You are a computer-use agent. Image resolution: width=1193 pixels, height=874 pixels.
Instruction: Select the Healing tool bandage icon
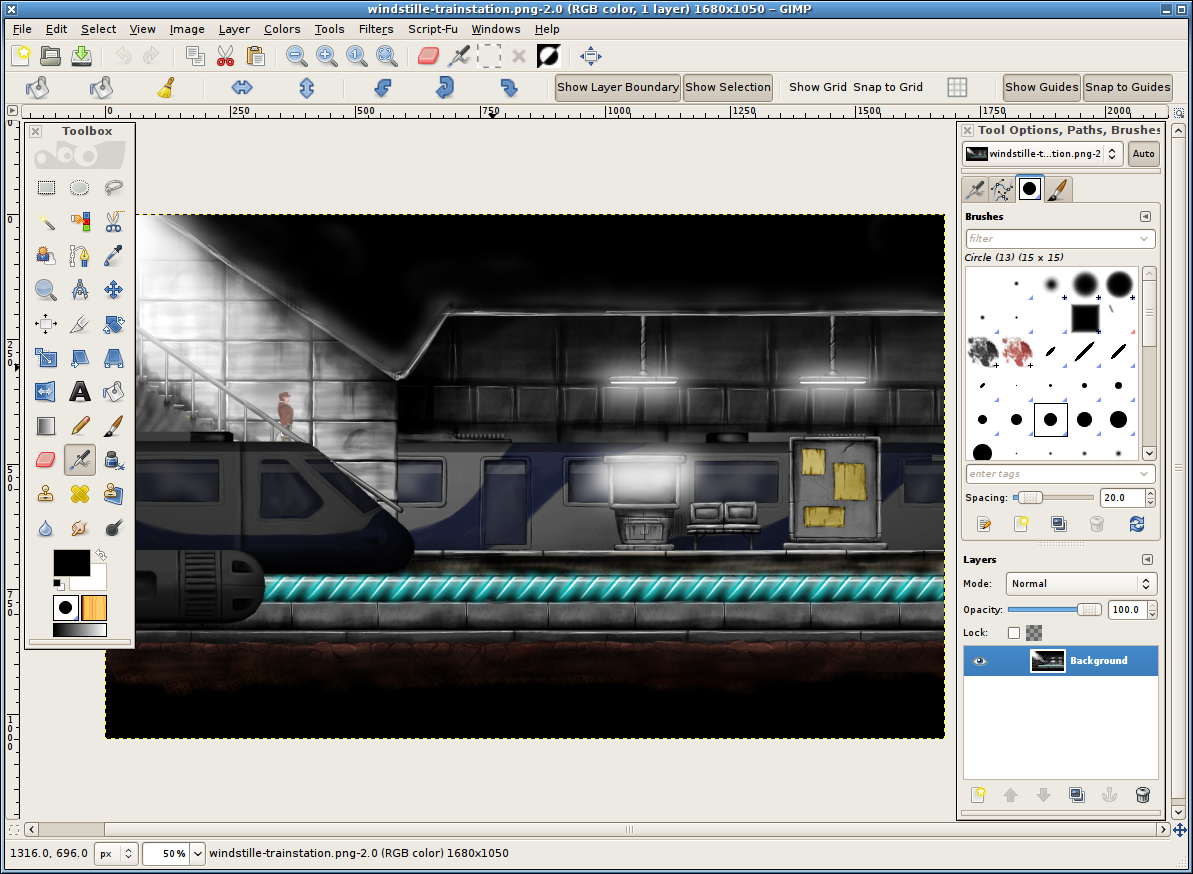pyautogui.click(x=79, y=493)
